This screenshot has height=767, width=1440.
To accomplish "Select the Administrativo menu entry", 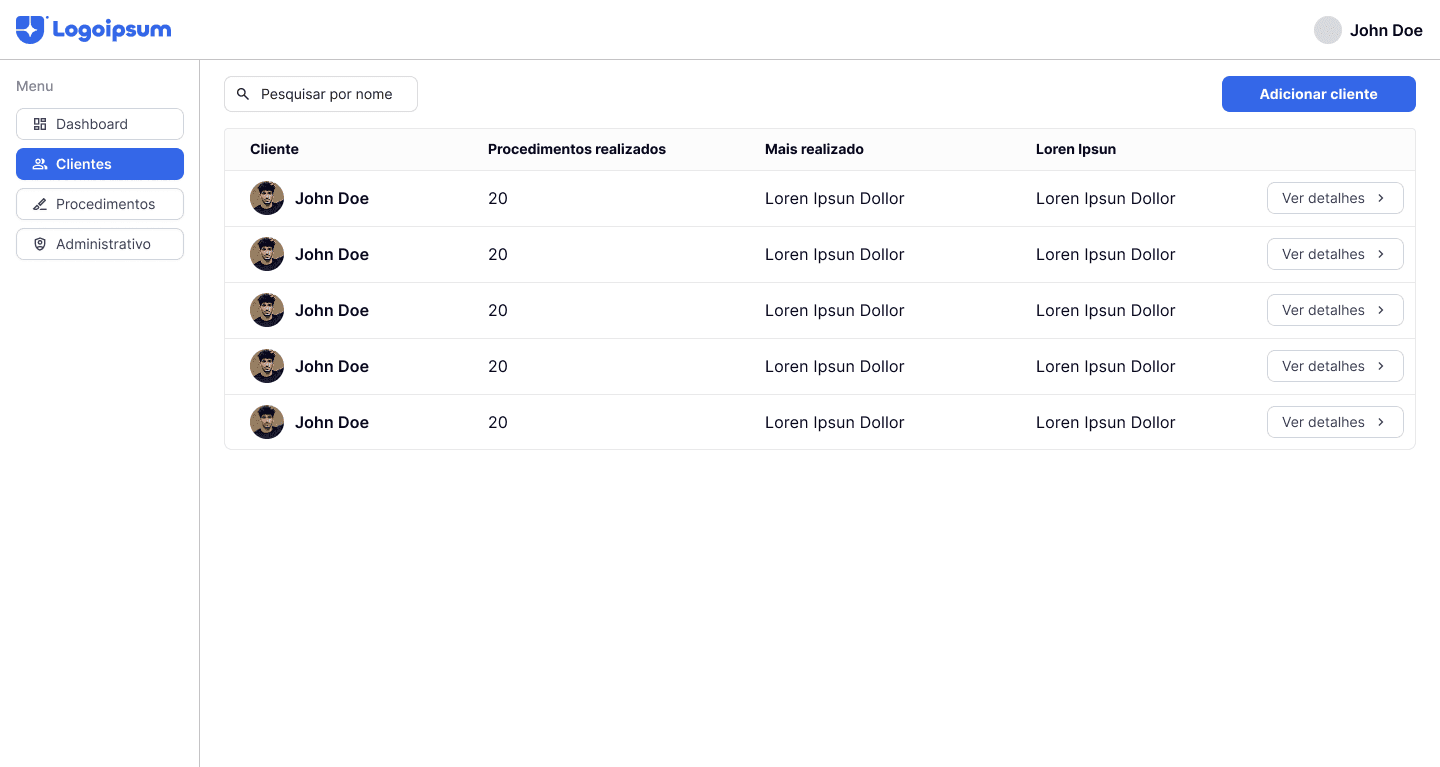I will 103,244.
